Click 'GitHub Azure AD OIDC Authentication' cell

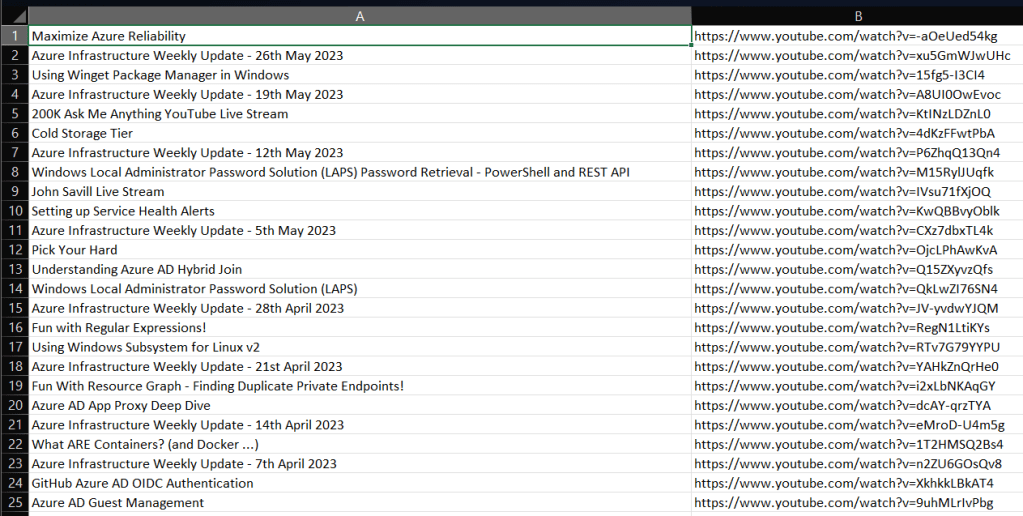(x=142, y=483)
